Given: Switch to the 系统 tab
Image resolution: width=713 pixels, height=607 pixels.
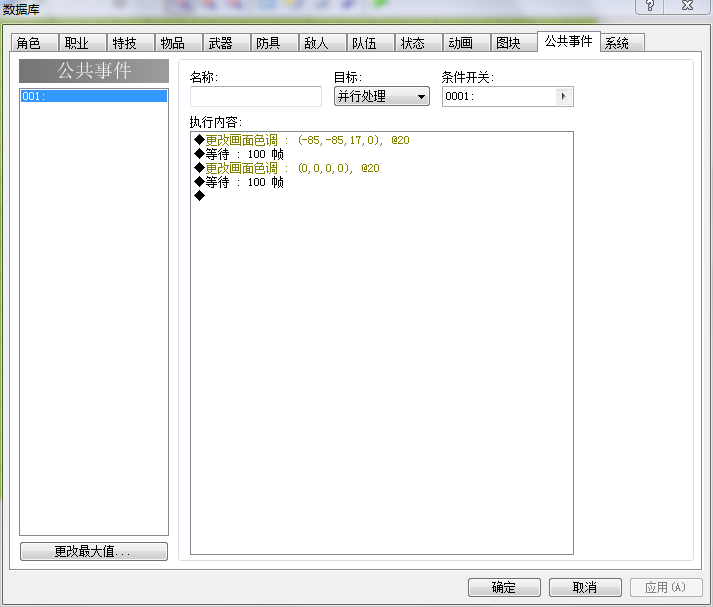Looking at the screenshot, I should [622, 43].
